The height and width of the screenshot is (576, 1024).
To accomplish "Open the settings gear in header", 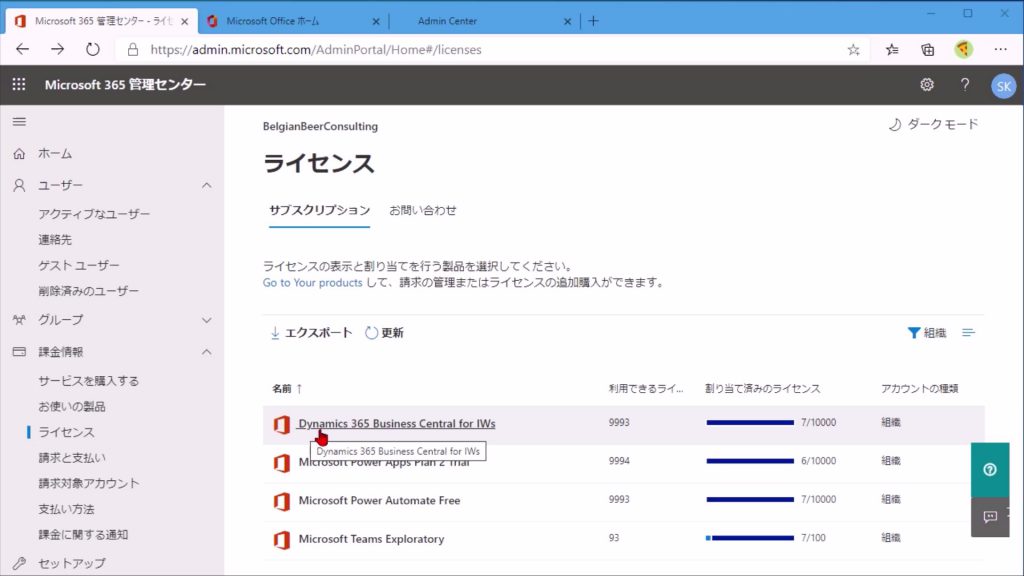I will click(x=927, y=85).
